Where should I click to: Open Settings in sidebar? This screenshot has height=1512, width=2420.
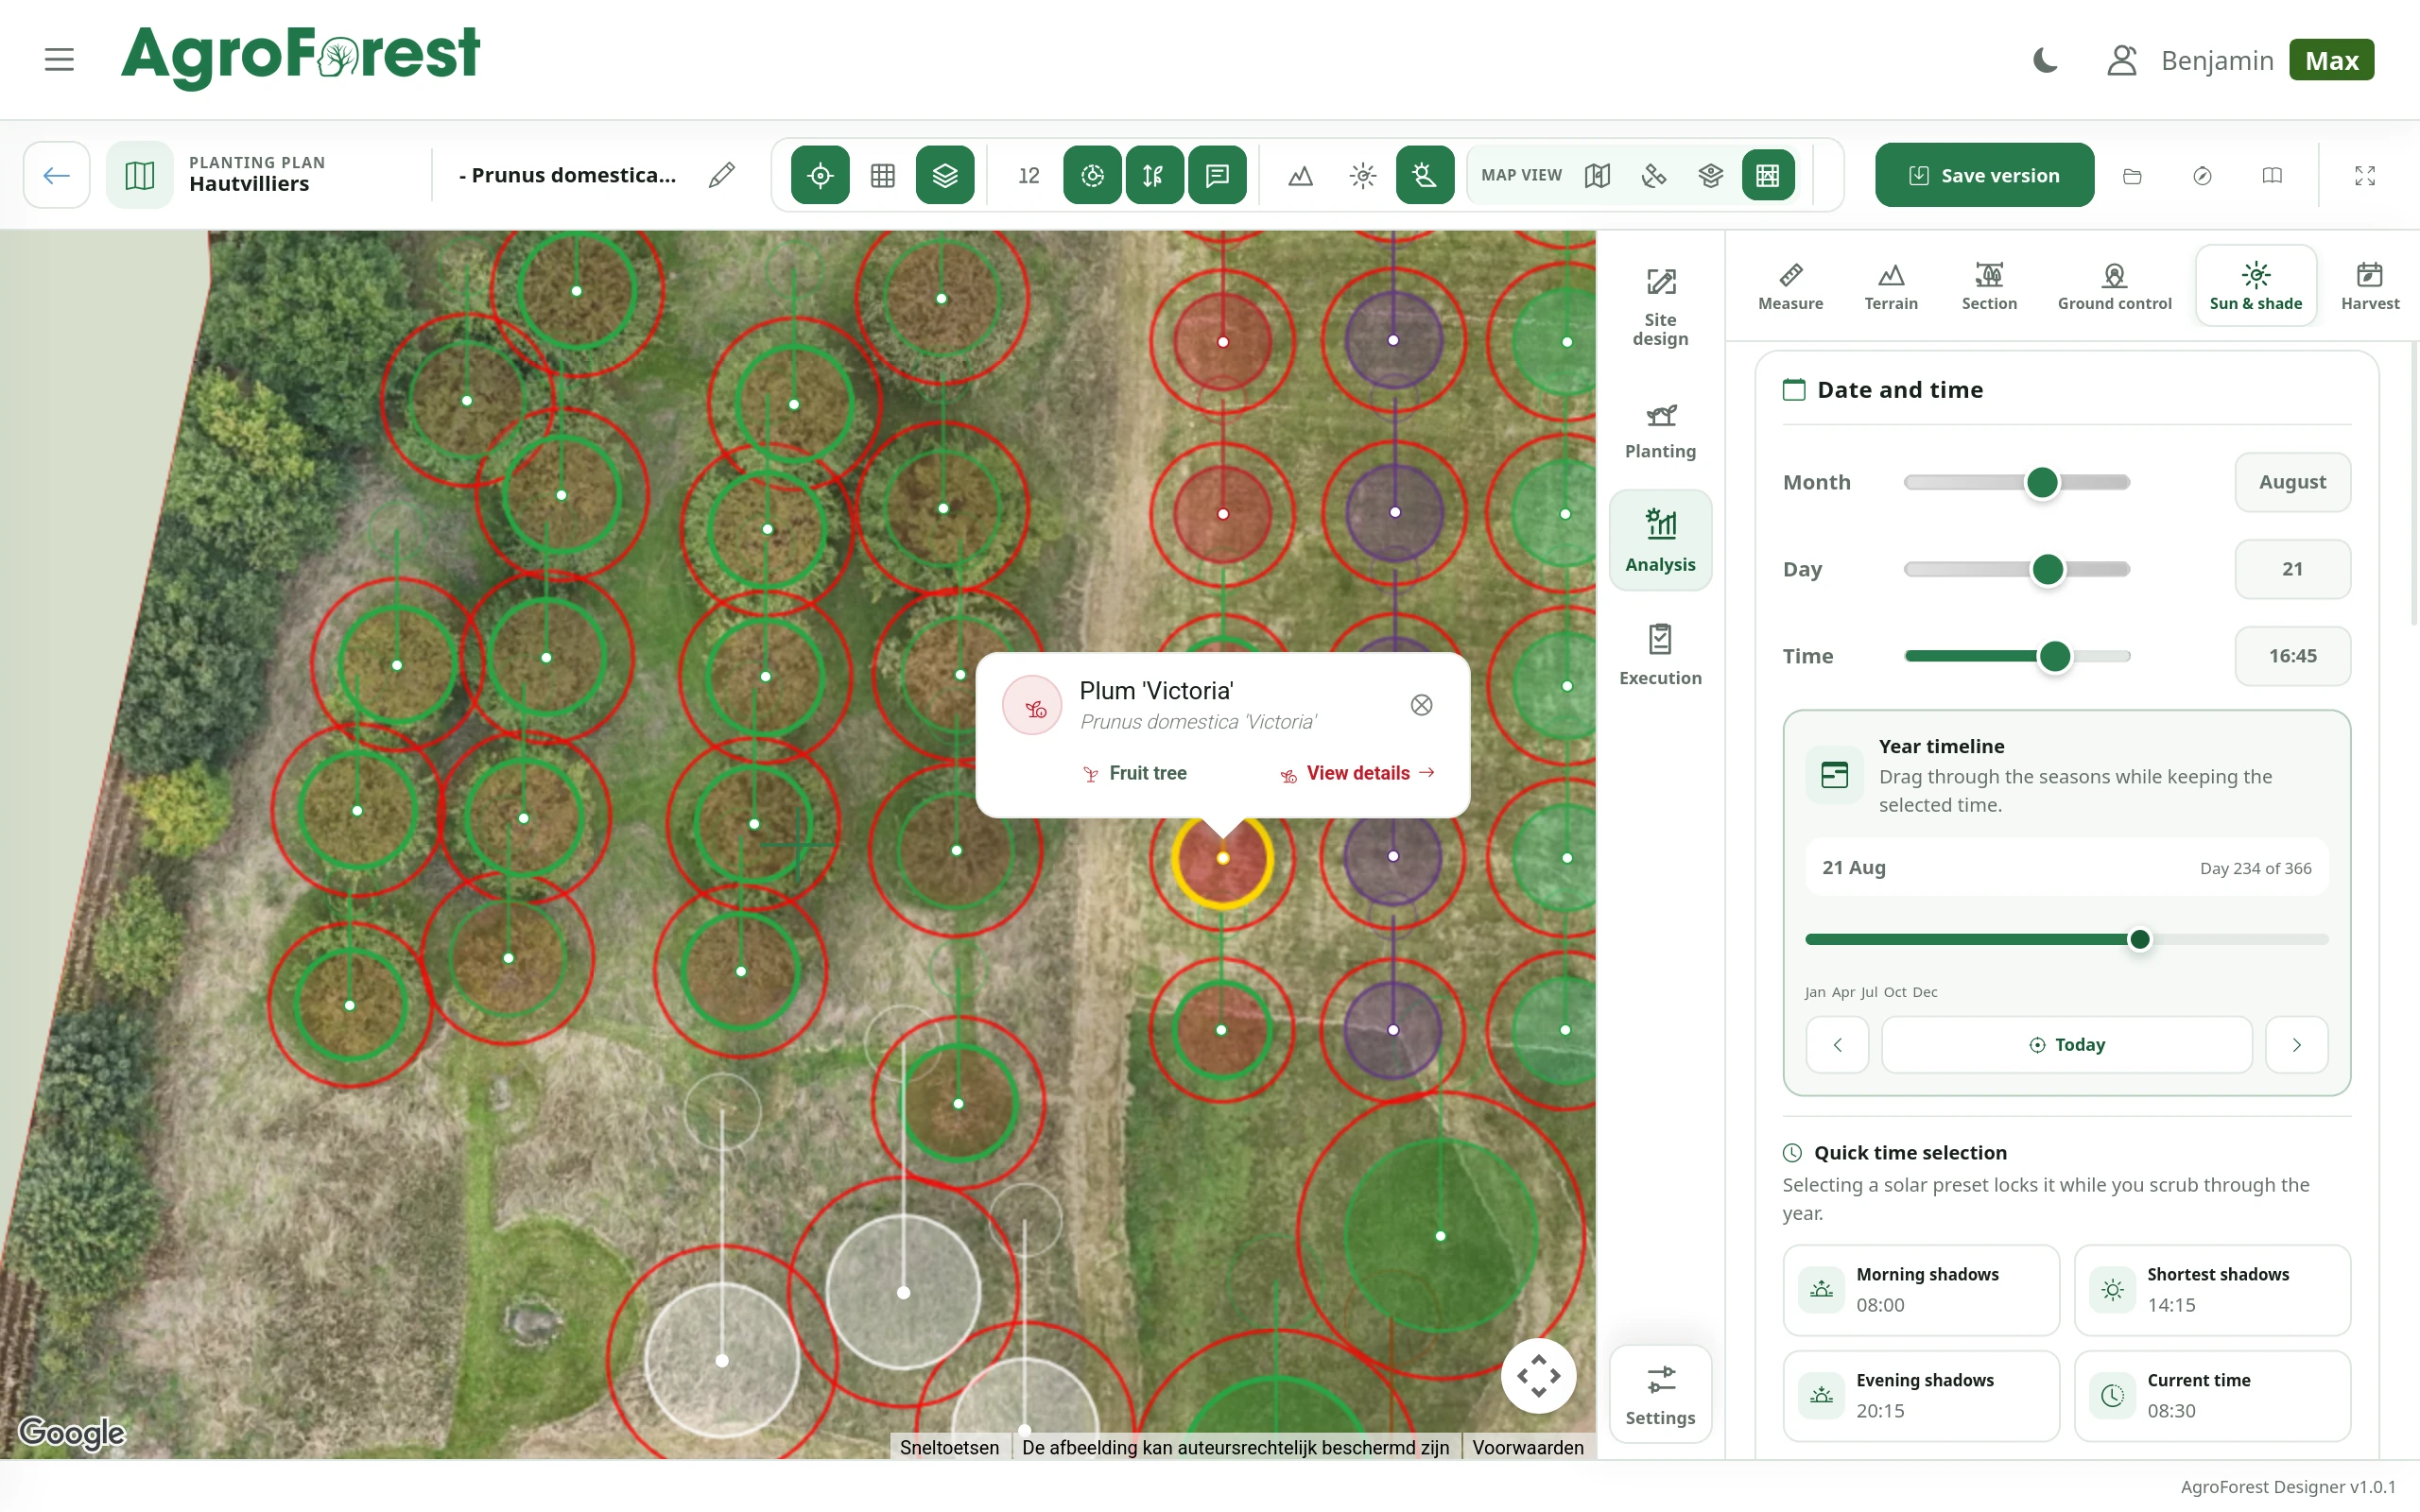coord(1660,1394)
